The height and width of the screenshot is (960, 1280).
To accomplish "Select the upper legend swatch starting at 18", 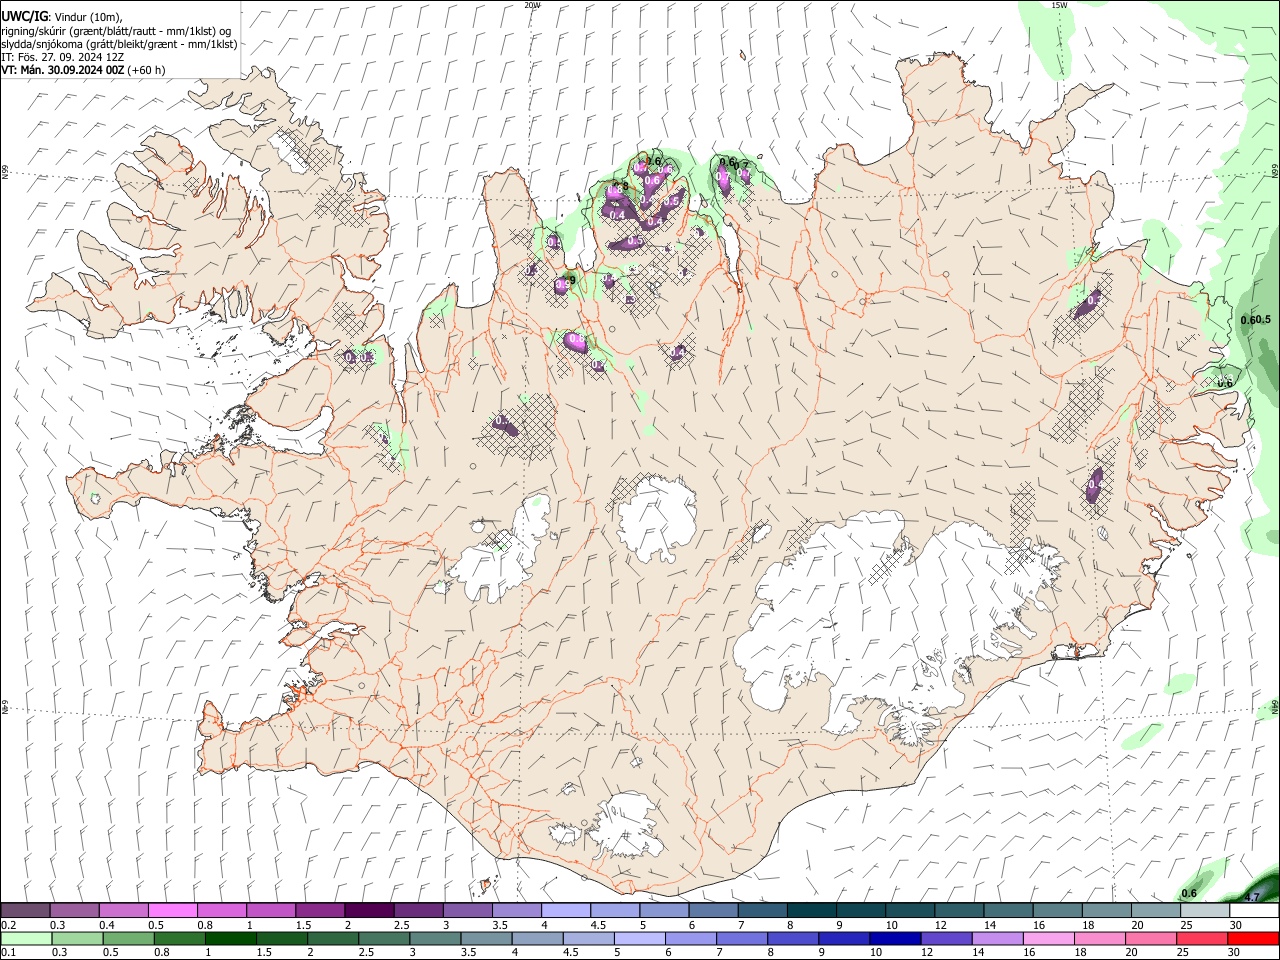I will click(1106, 911).
